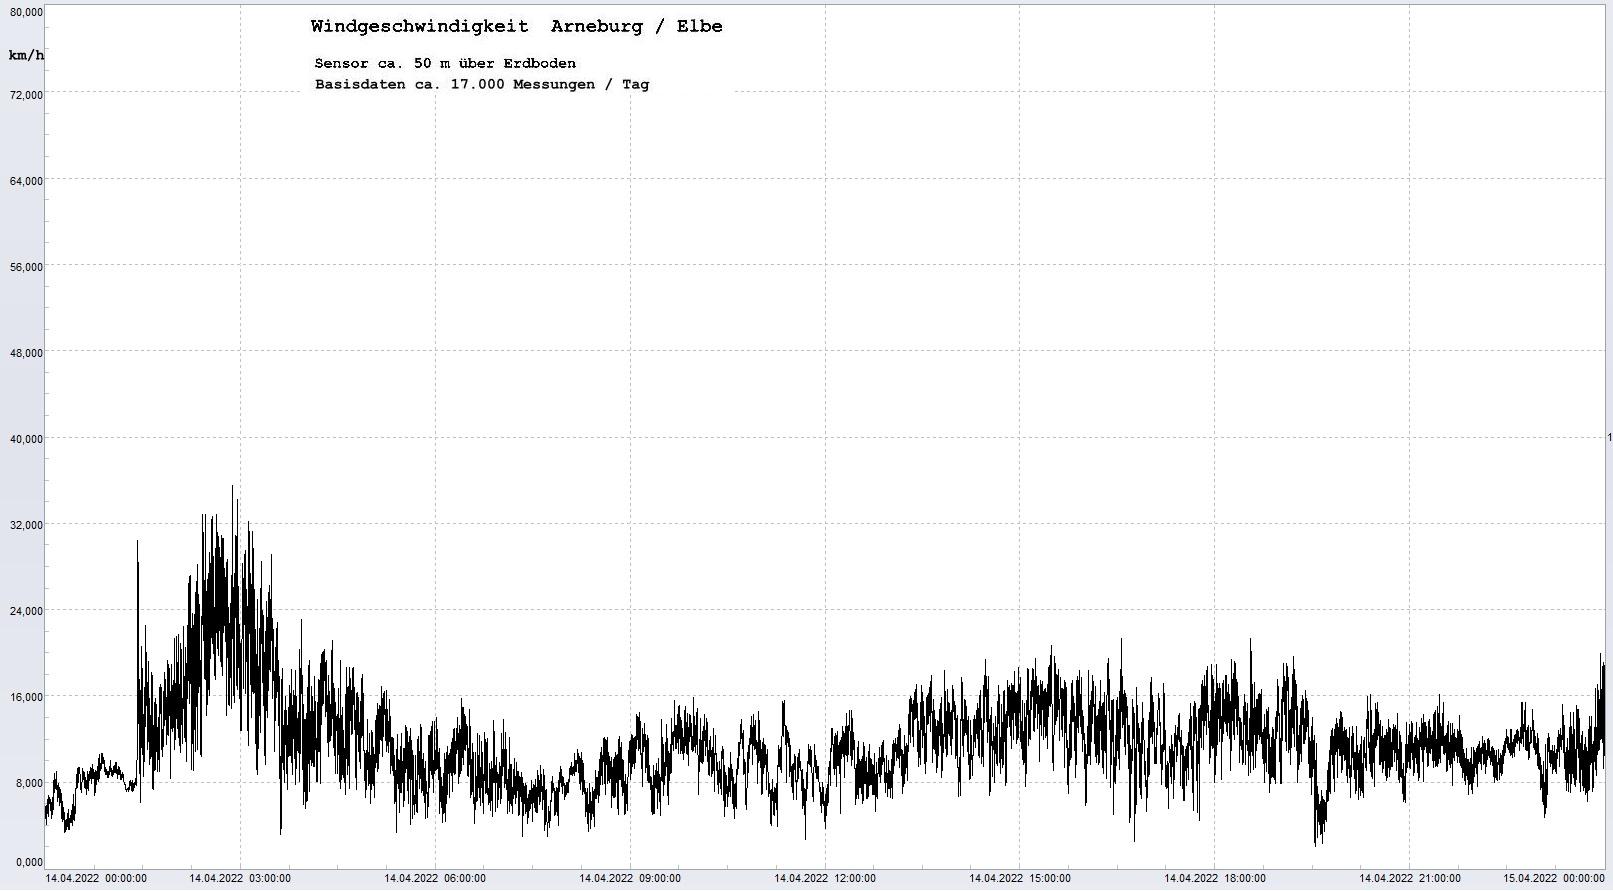Click the 24,000 y-axis label
The width and height of the screenshot is (1613, 891).
[x=26, y=611]
